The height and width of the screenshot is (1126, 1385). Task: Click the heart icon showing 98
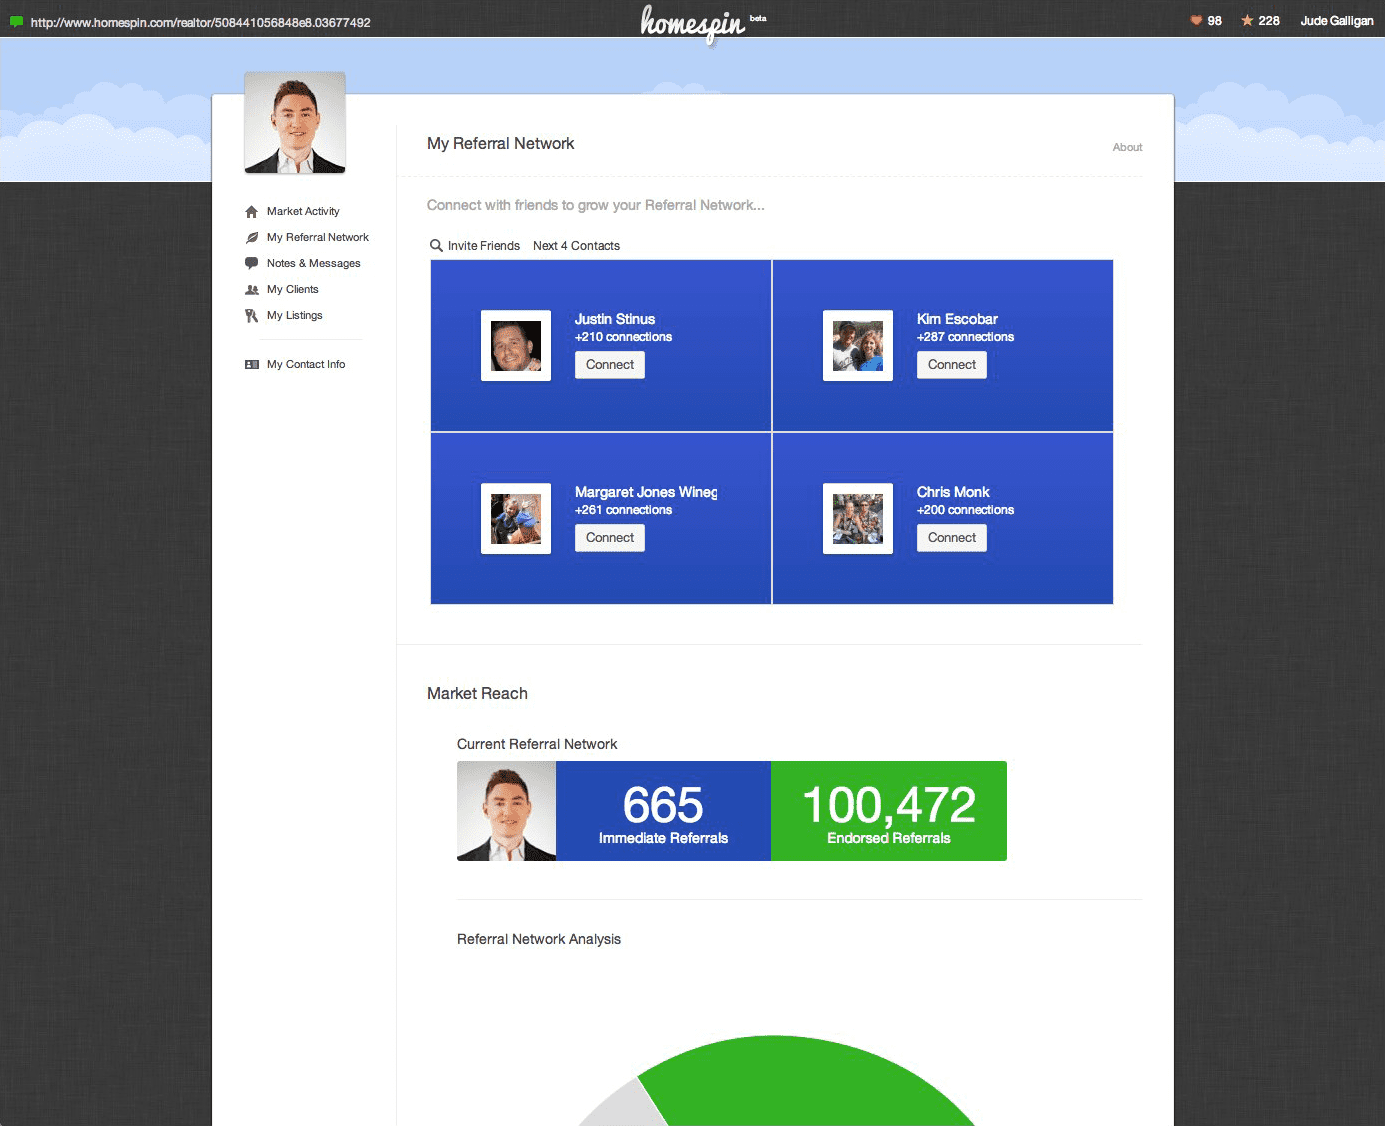tap(1196, 21)
